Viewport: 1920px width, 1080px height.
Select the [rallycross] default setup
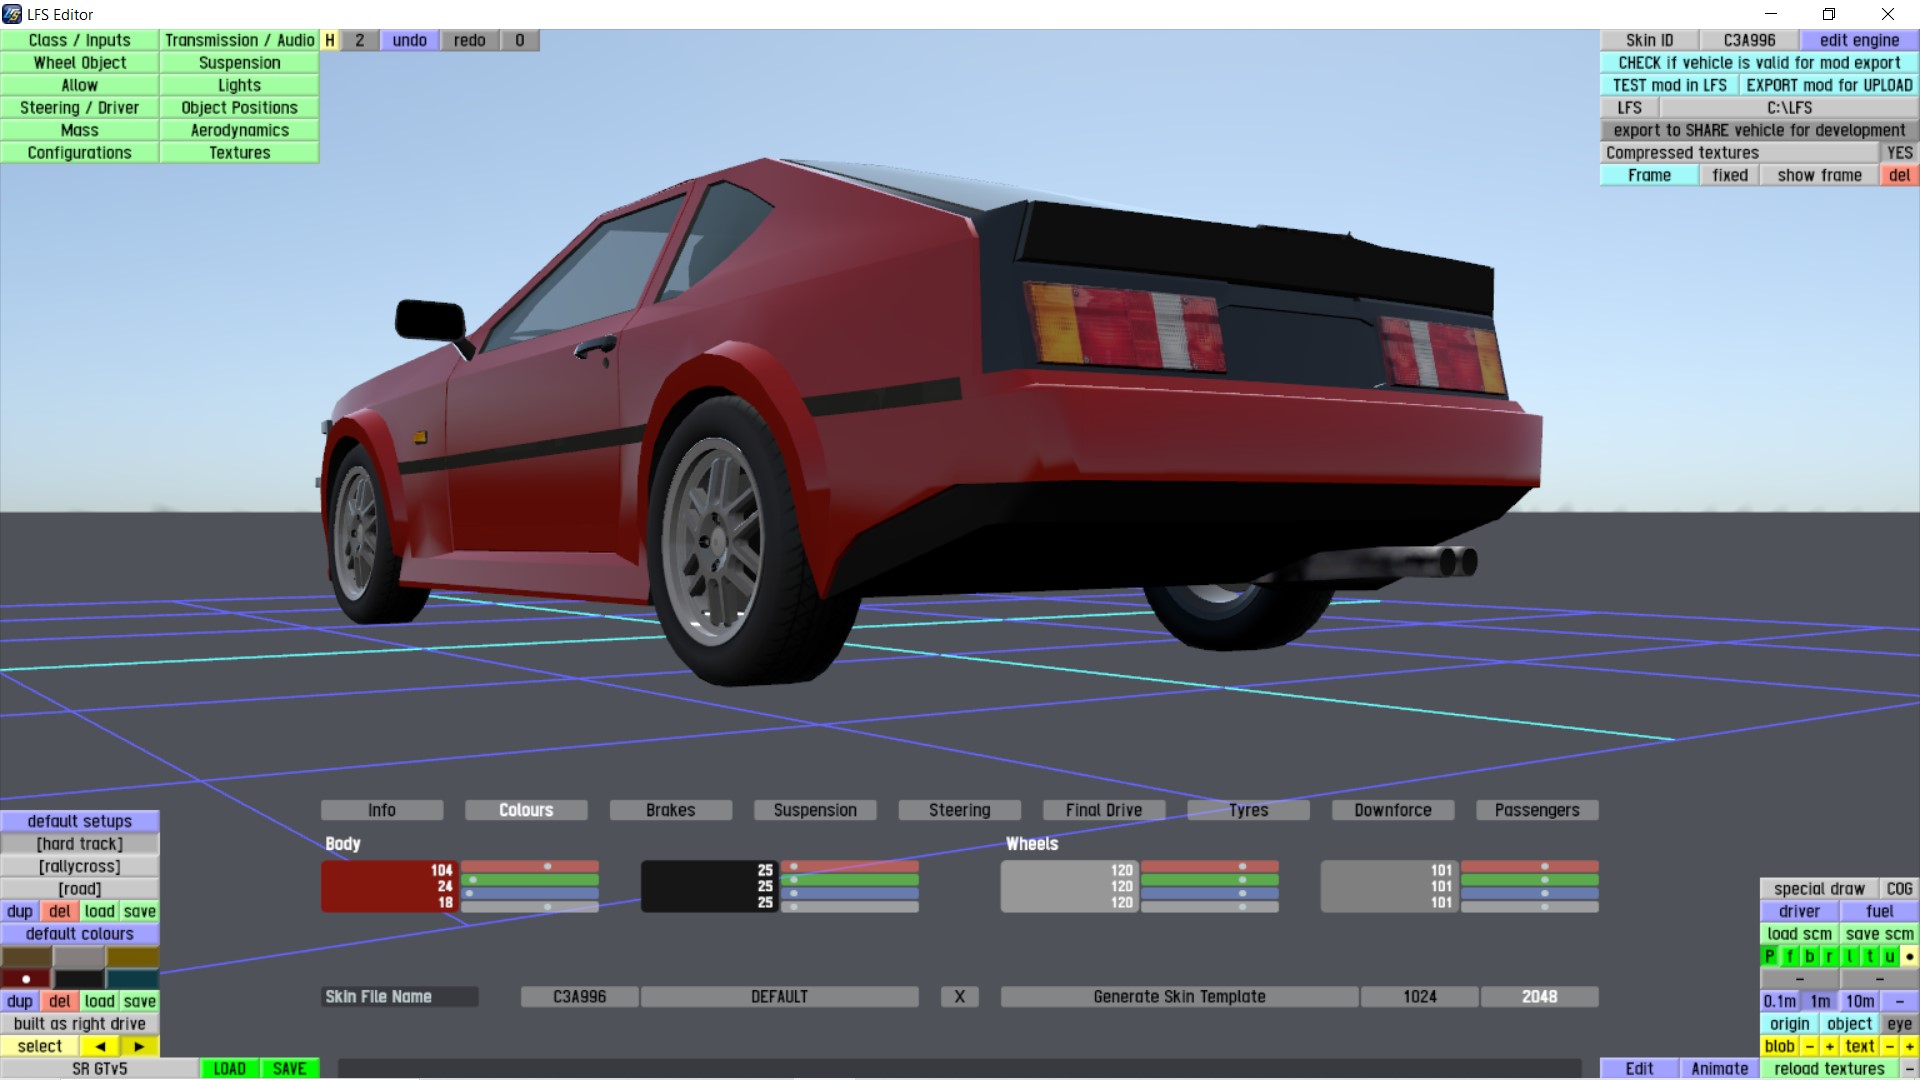tap(80, 866)
